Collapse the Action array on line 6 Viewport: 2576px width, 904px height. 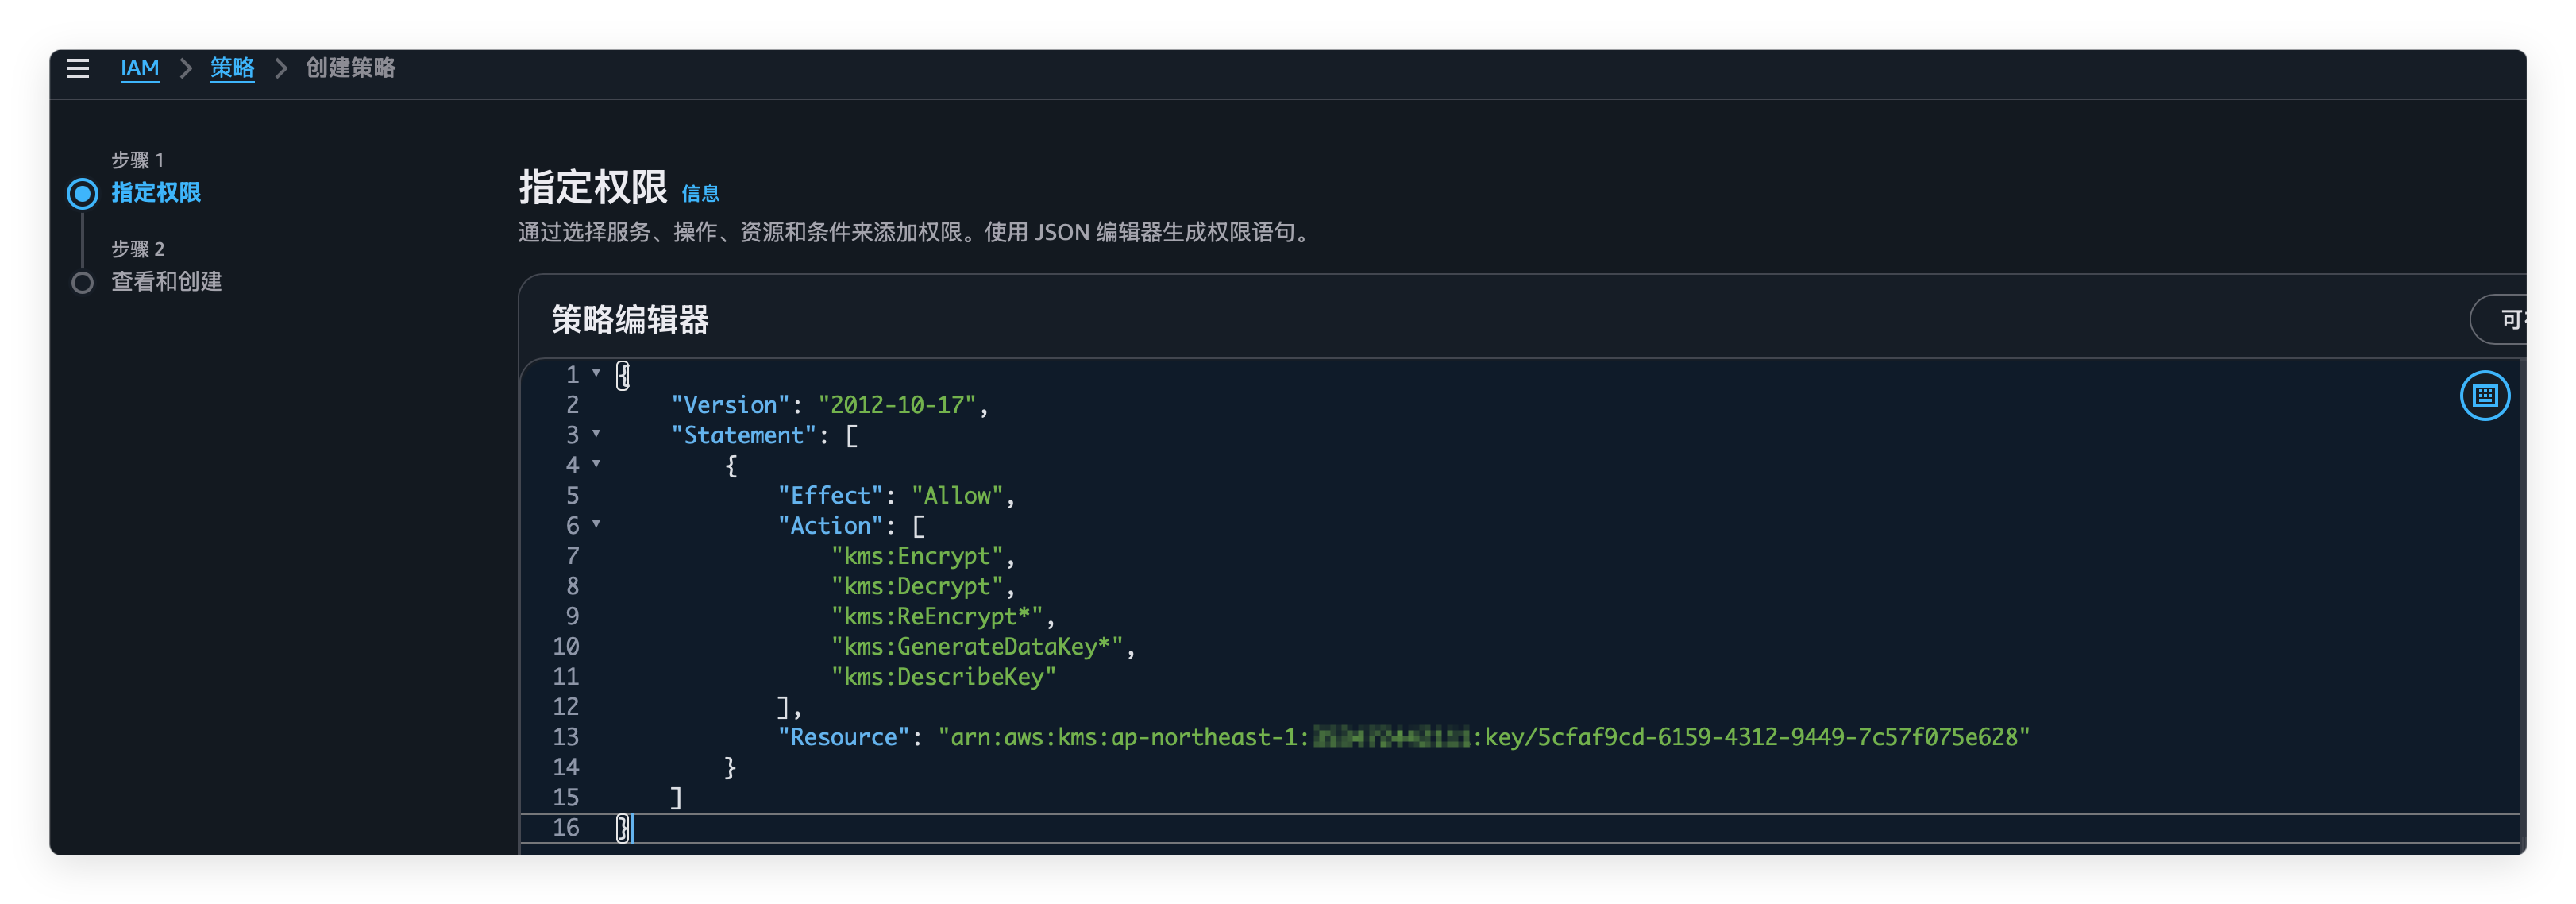click(x=597, y=526)
